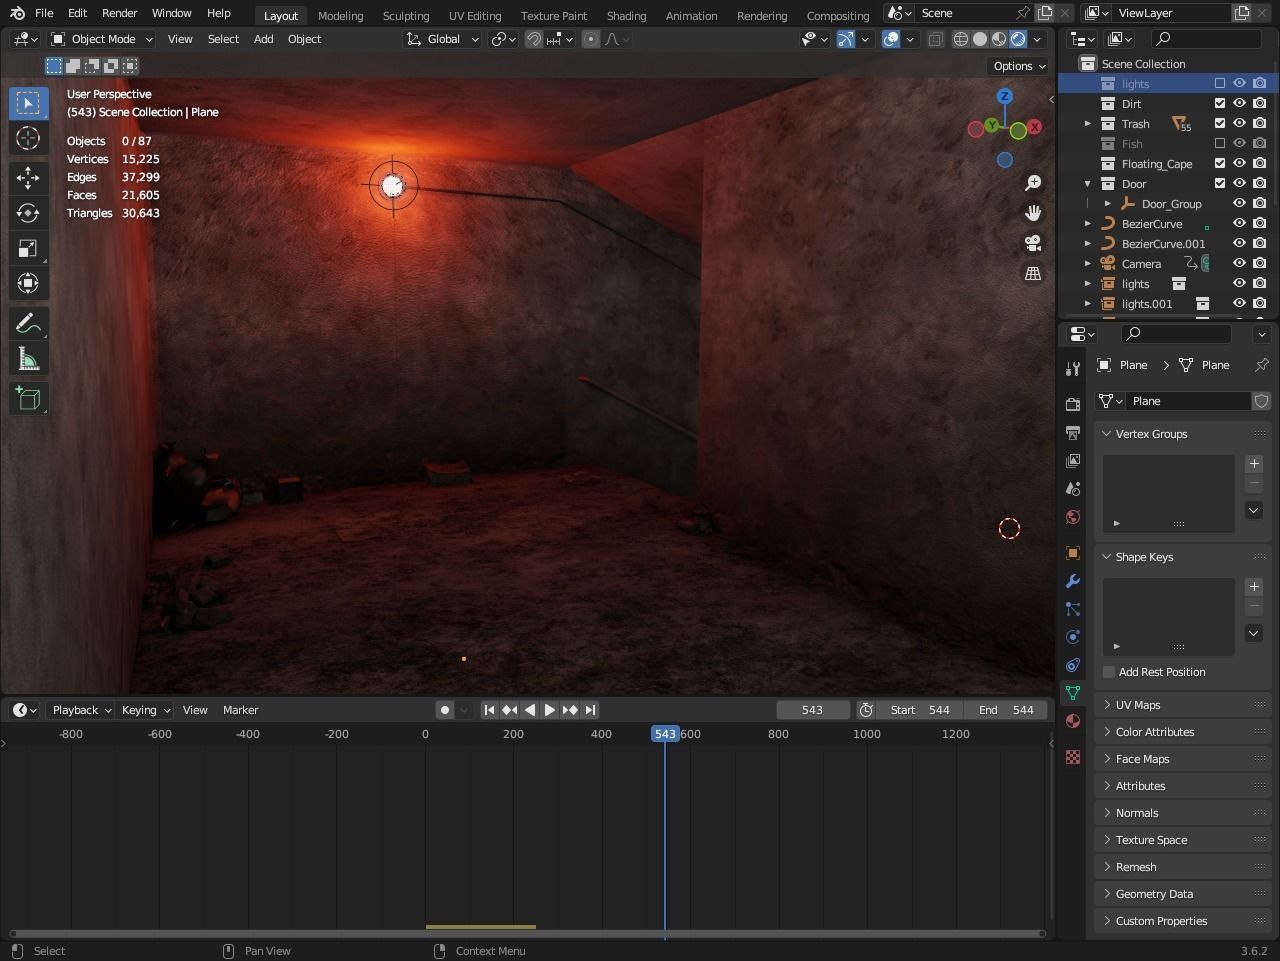Screen dimensions: 1280x961
Task: Click the Zoom view magnifier icon
Action: pos(1033,183)
